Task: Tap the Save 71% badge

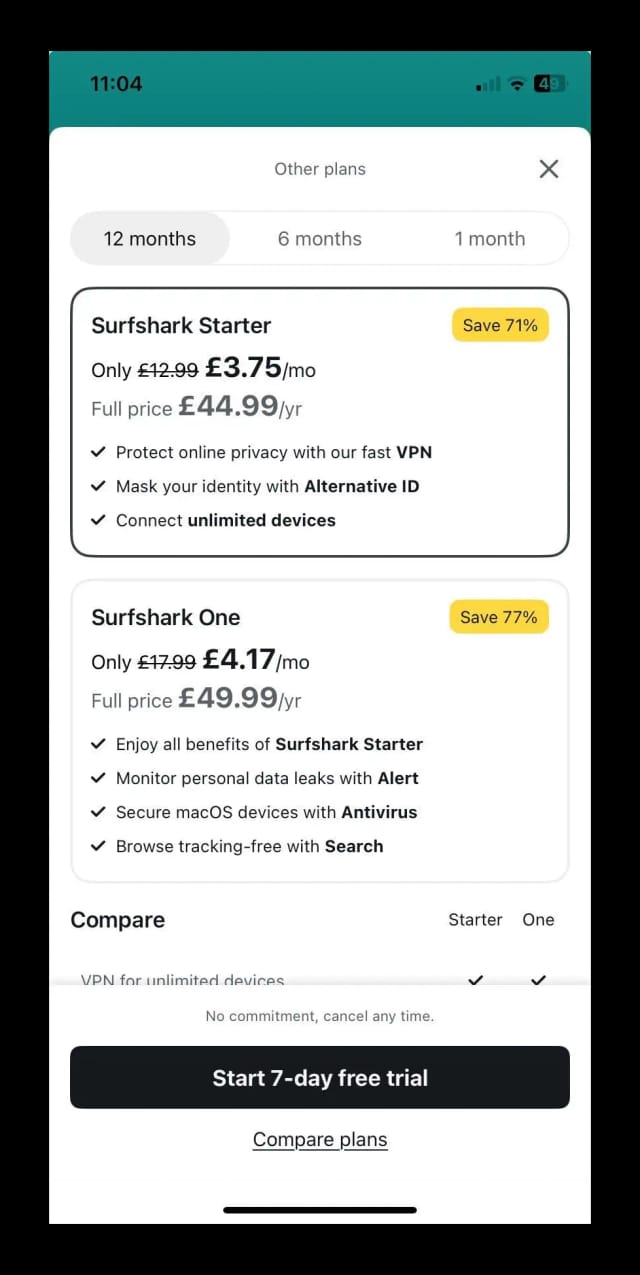Action: point(500,325)
